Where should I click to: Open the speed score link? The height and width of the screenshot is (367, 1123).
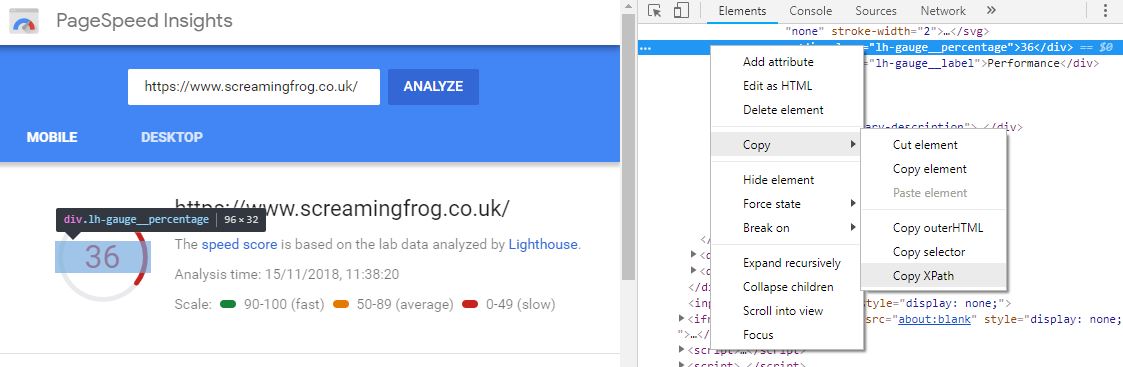pos(239,244)
